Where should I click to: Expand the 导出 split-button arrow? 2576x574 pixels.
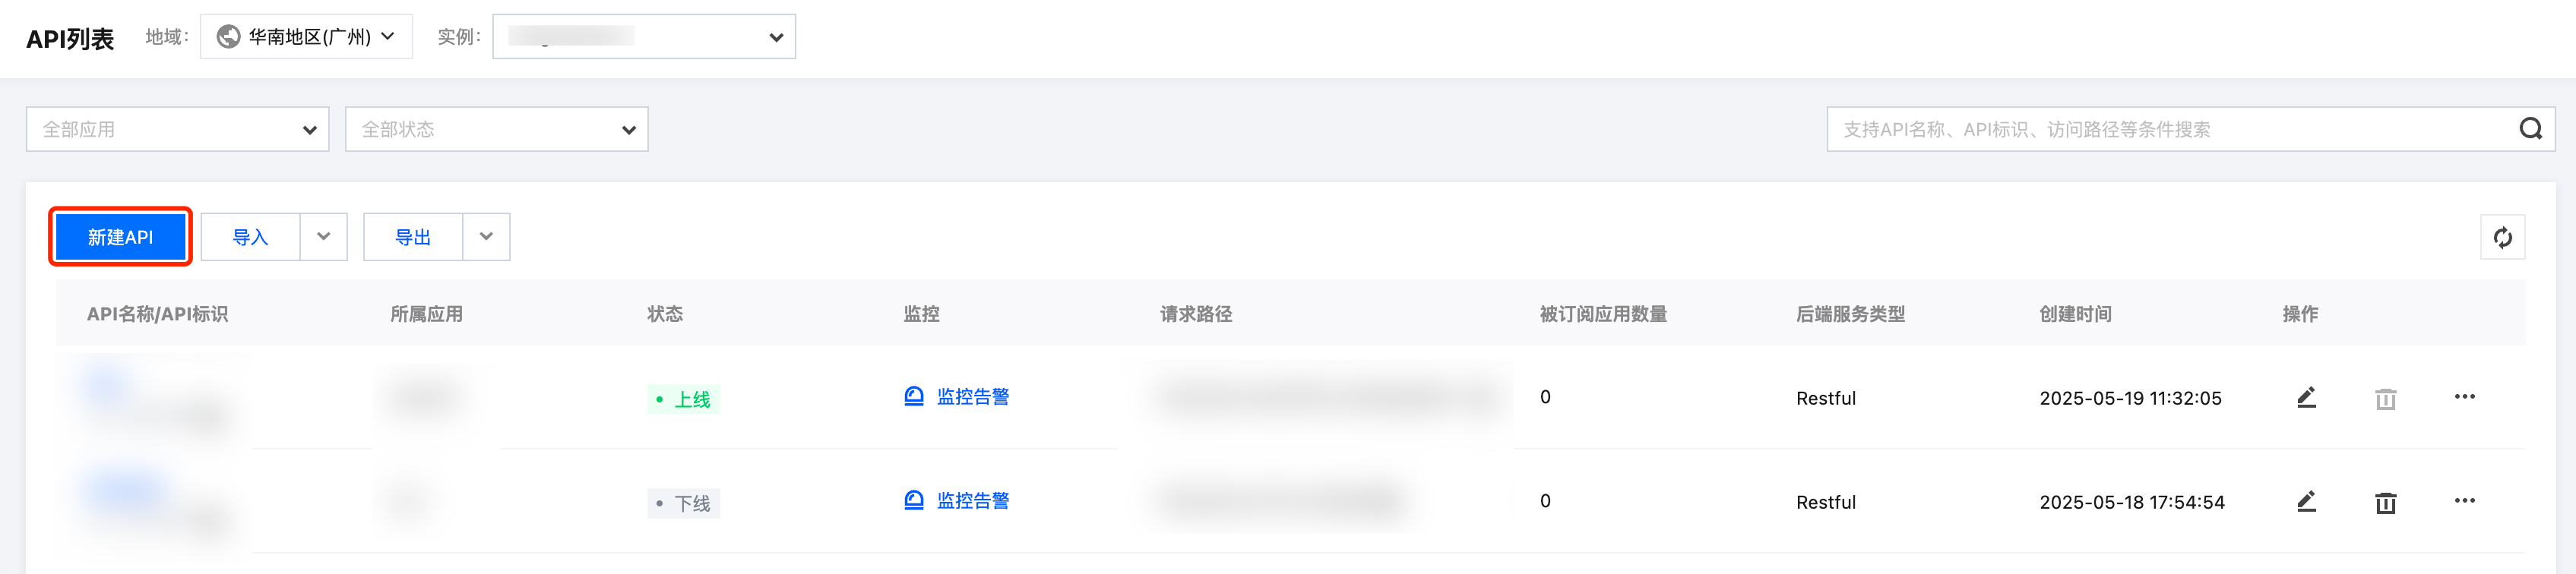(486, 237)
